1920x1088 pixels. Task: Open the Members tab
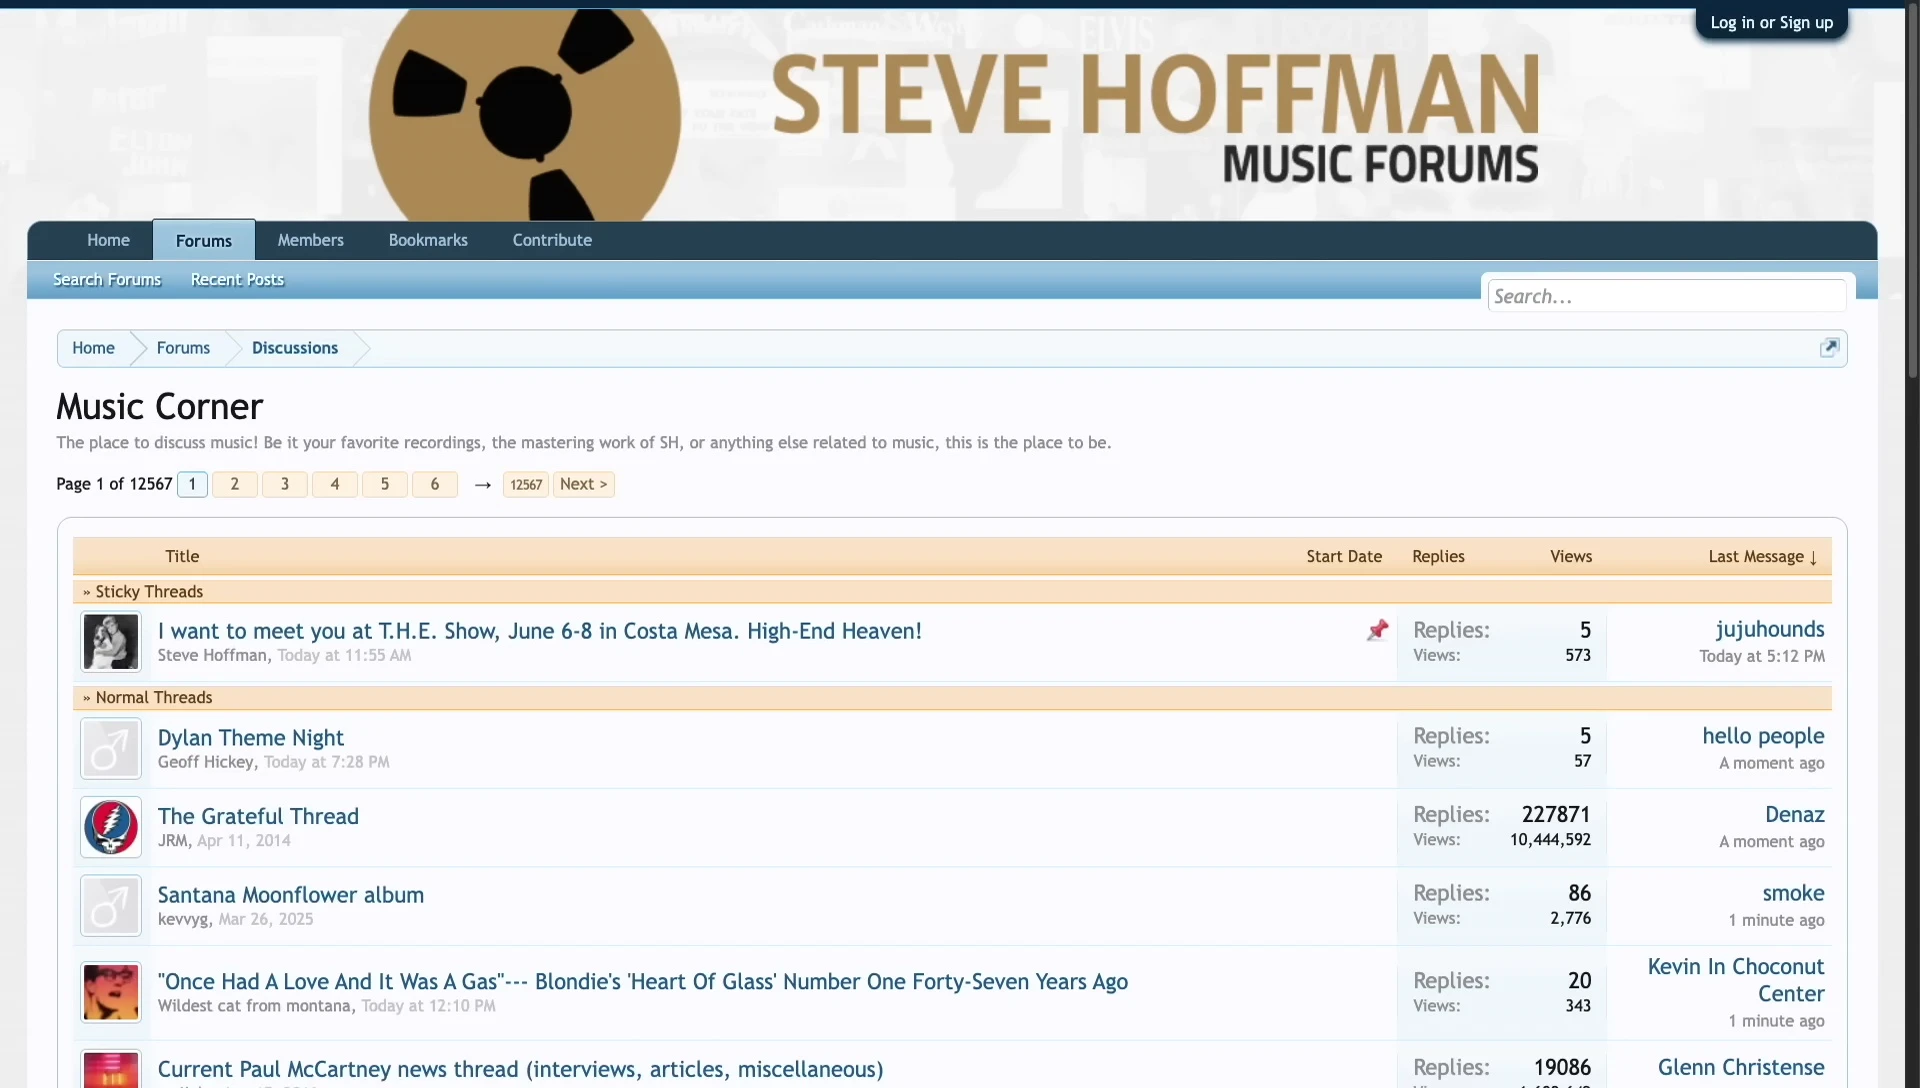click(311, 240)
